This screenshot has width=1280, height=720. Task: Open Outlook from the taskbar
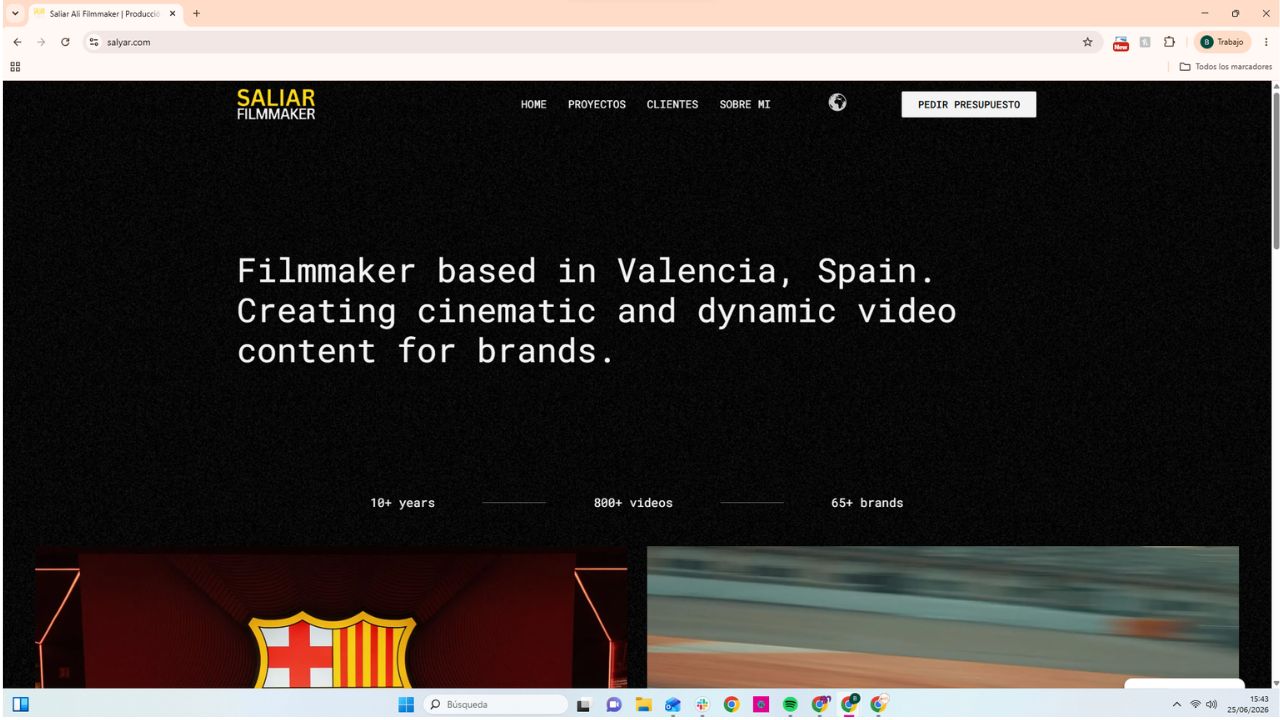(673, 705)
